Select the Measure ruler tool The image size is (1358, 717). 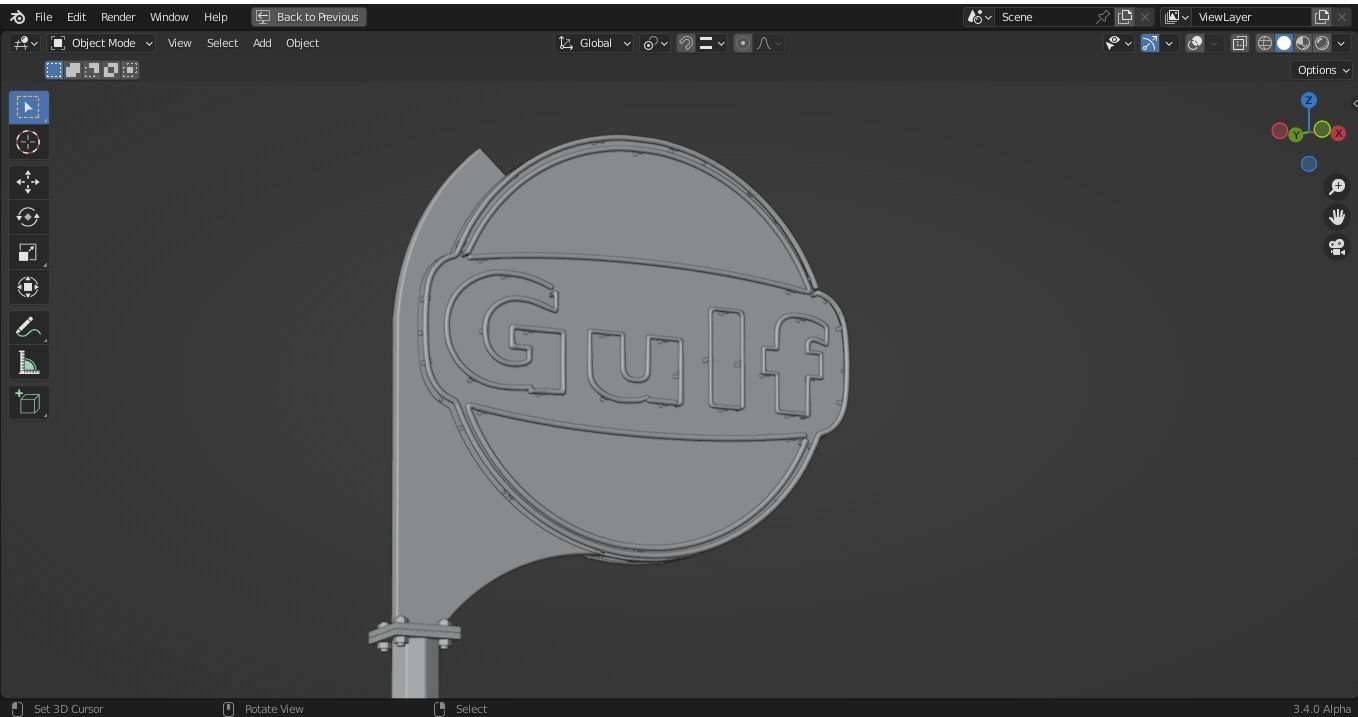(x=28, y=363)
